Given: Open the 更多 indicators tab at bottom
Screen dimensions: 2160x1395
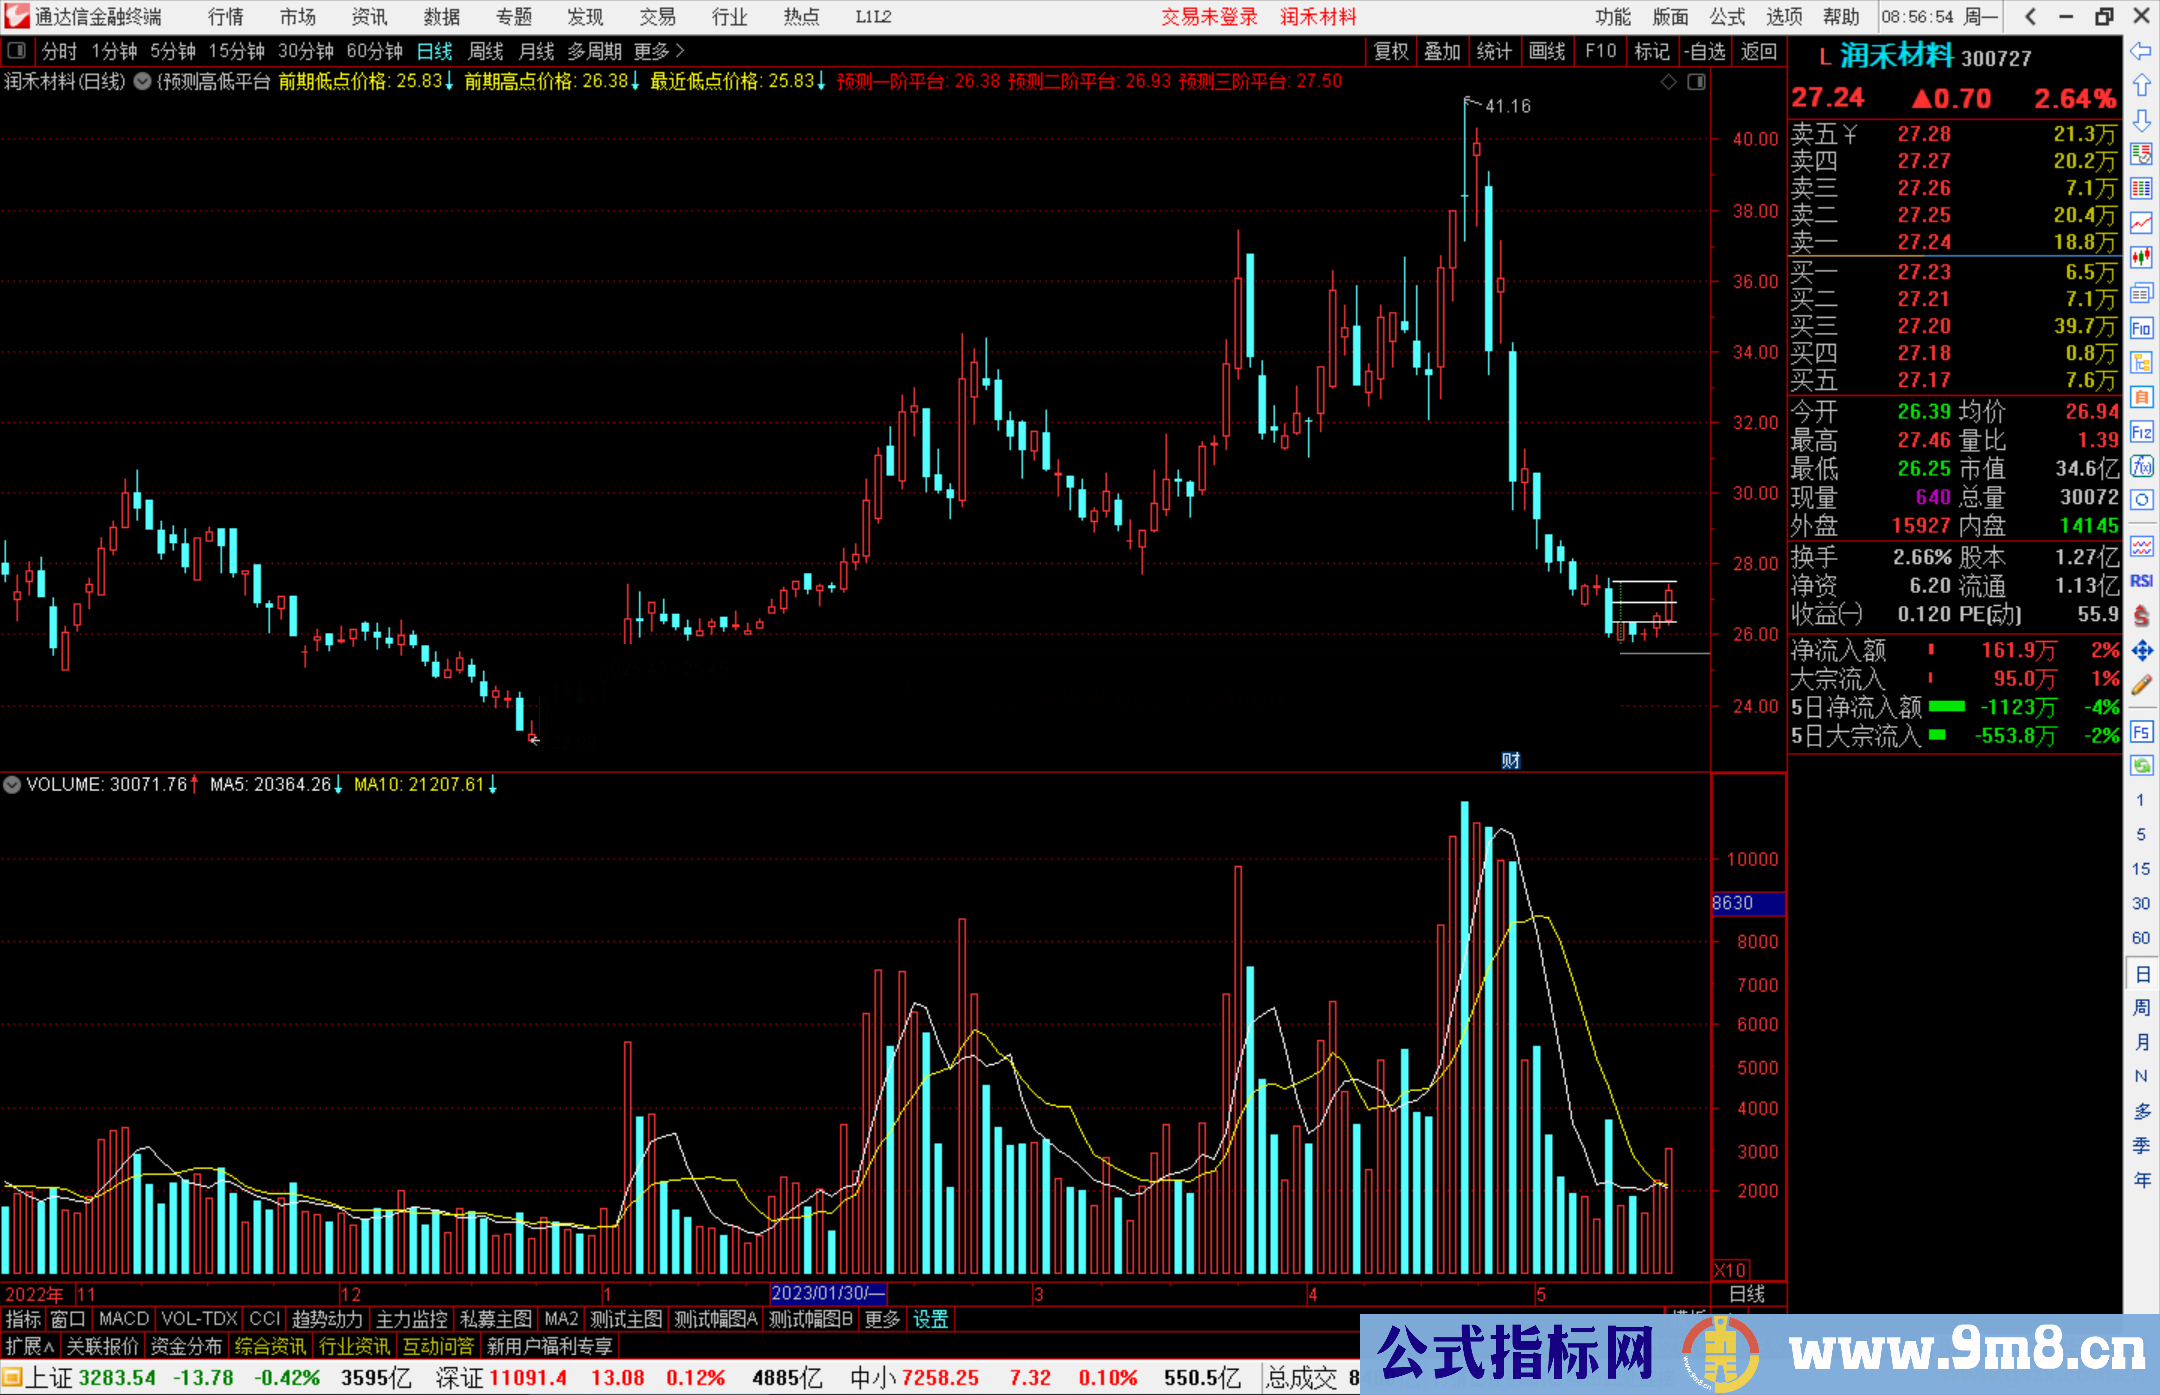Looking at the screenshot, I should pos(882,1319).
